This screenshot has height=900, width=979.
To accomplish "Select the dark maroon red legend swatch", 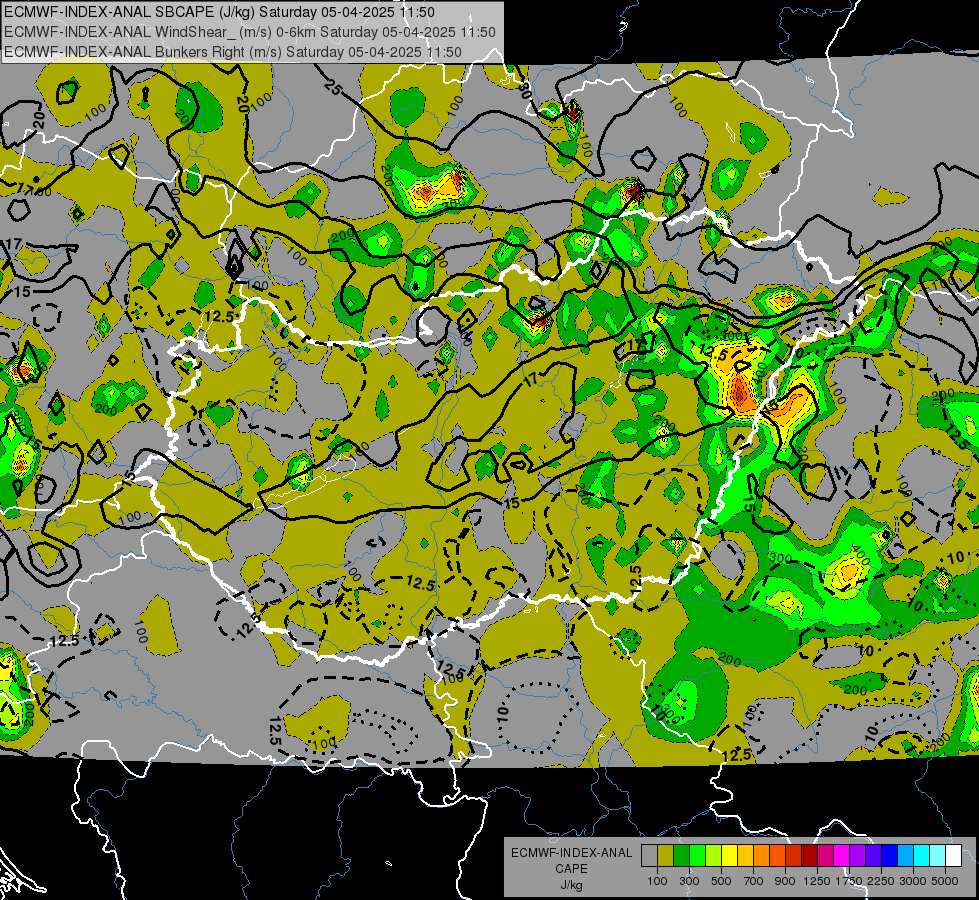I will [809, 856].
